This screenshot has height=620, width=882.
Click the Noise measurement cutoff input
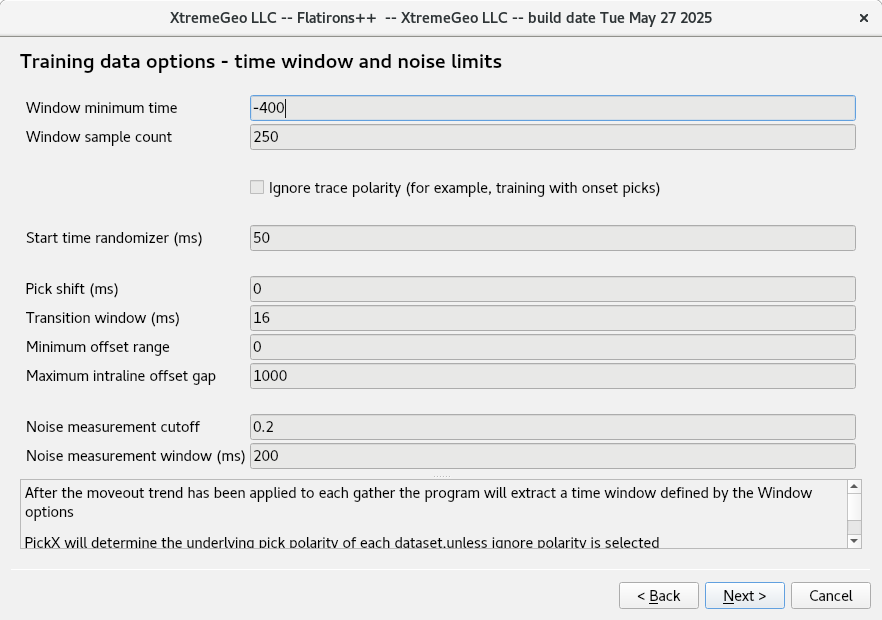553,427
